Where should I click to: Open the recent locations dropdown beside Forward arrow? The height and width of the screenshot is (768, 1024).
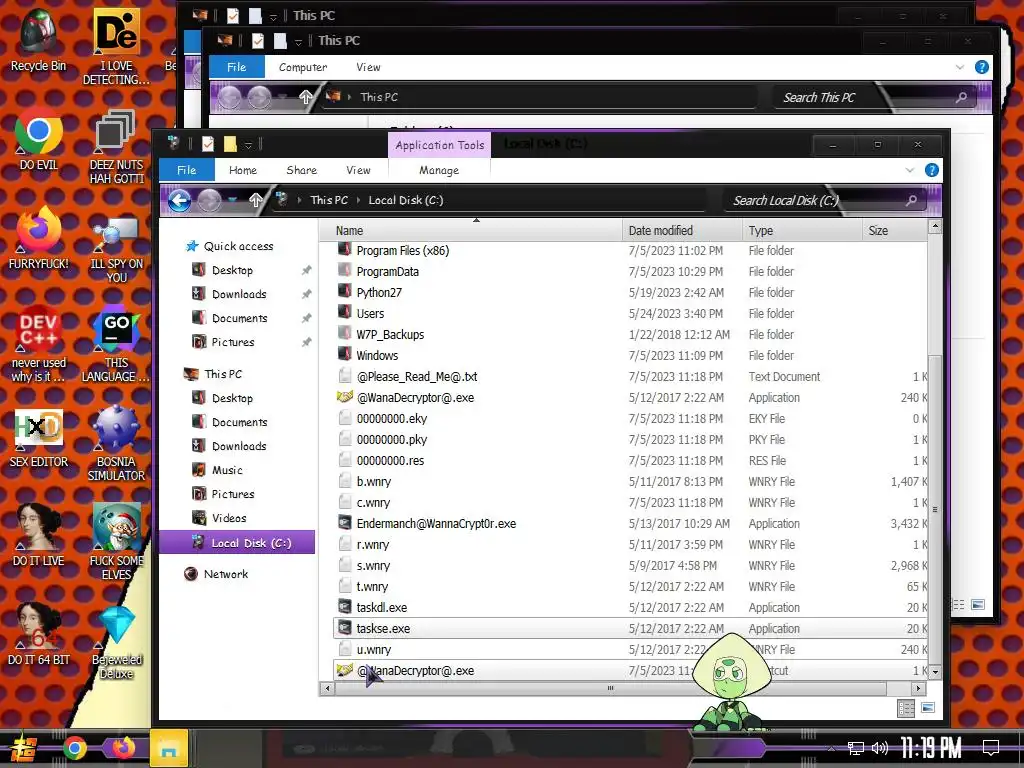tap(232, 200)
